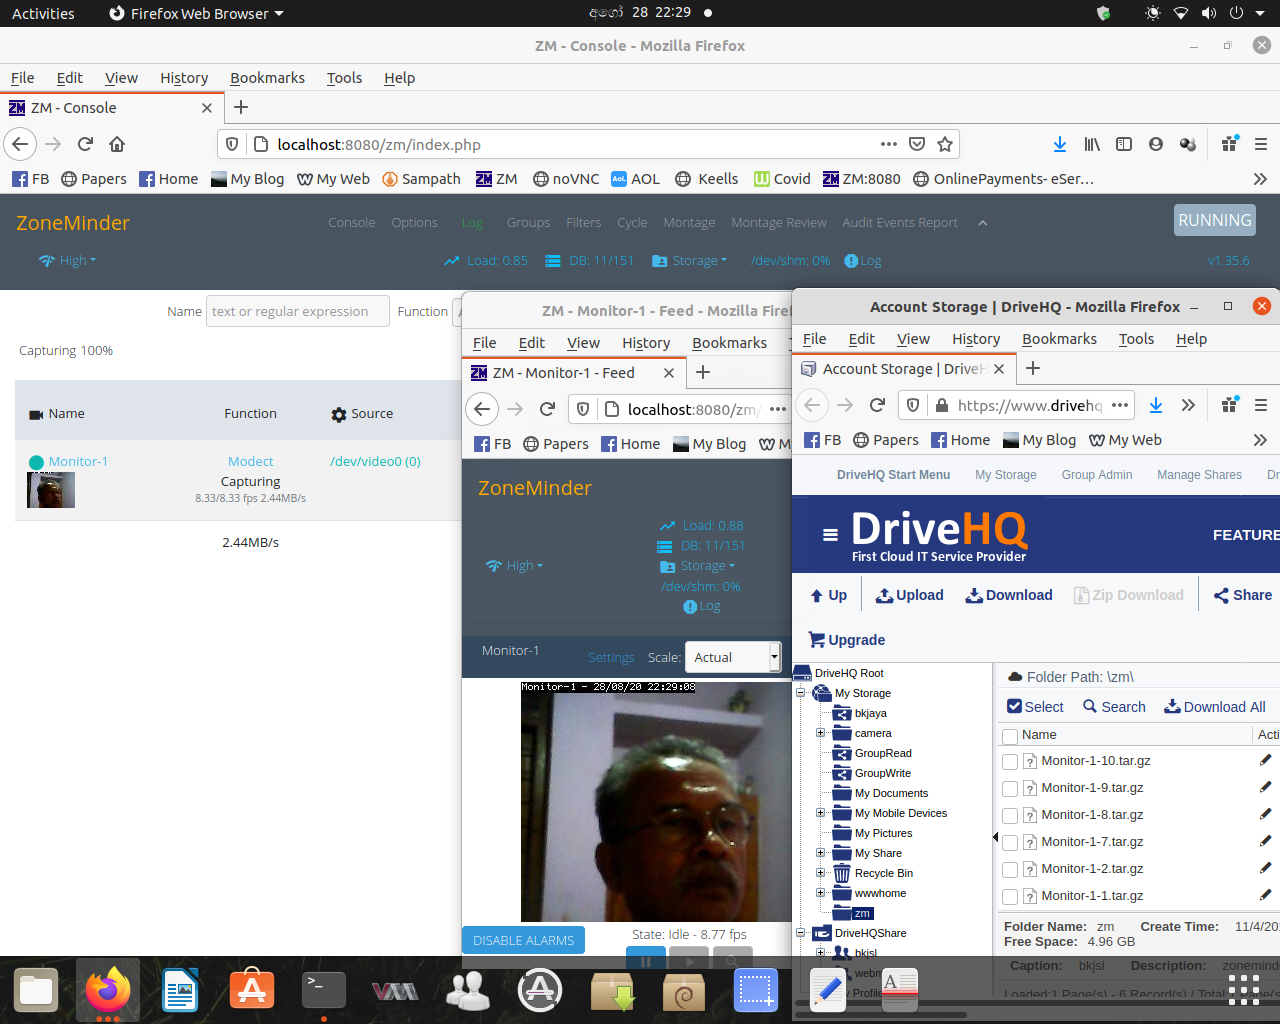The width and height of the screenshot is (1280, 1024).
Task: Open Storage dropdown in Monitor-1 feed window
Action: 698,566
